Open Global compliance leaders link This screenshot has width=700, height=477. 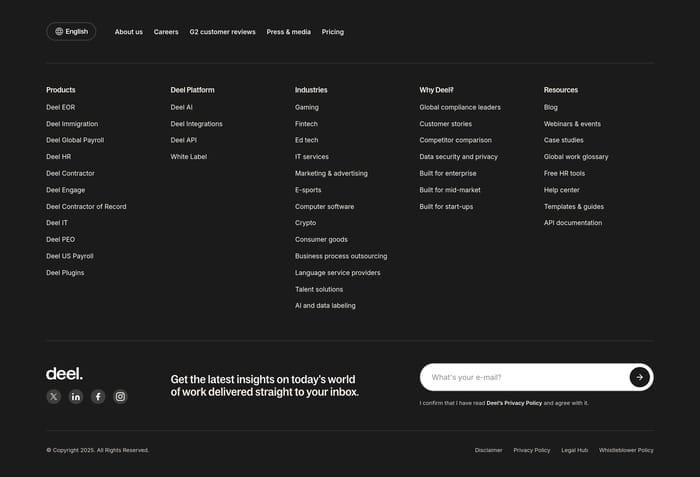click(460, 107)
